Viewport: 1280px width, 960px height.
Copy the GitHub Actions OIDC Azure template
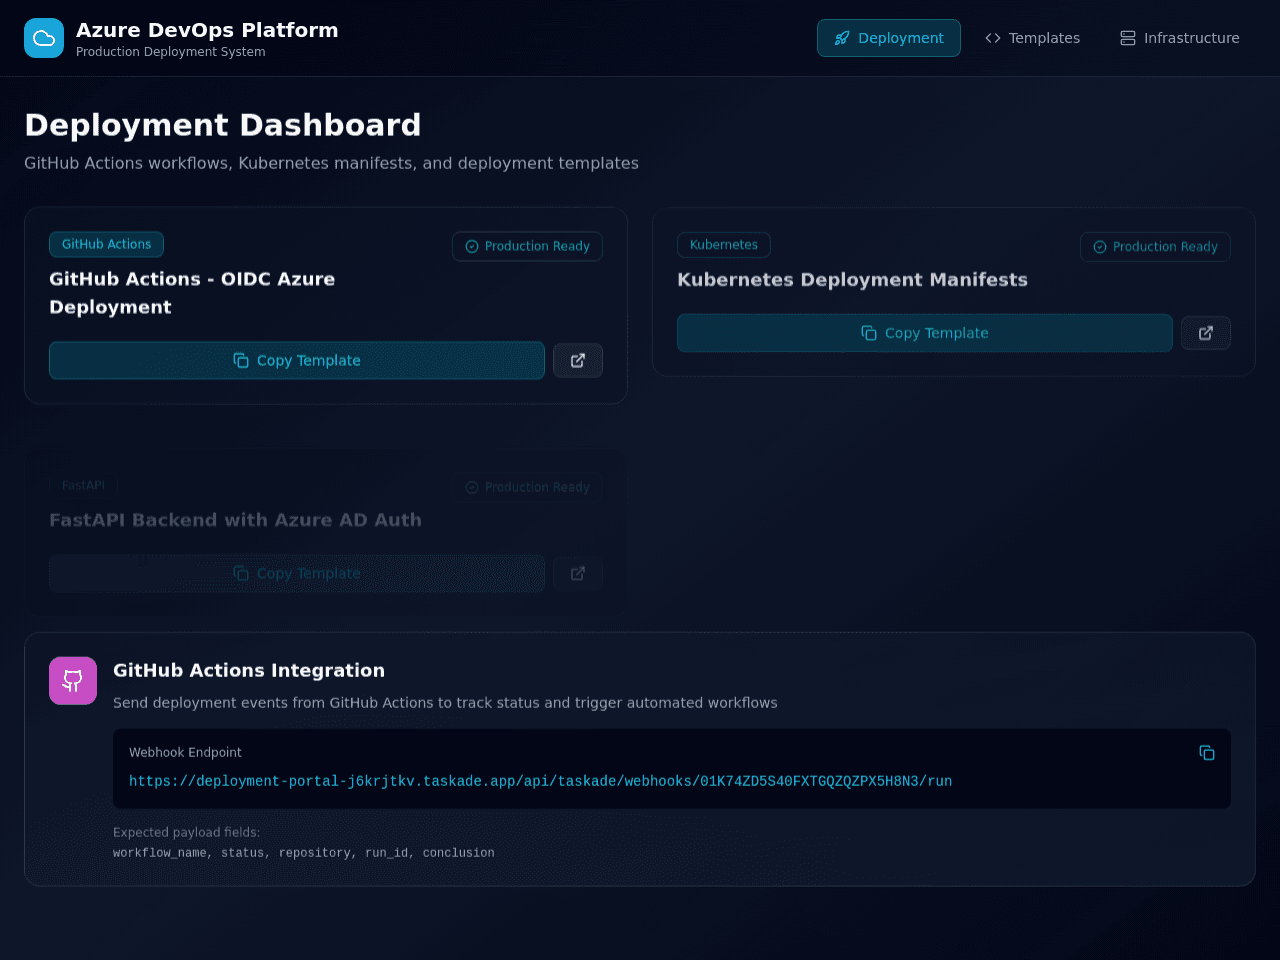297,361
